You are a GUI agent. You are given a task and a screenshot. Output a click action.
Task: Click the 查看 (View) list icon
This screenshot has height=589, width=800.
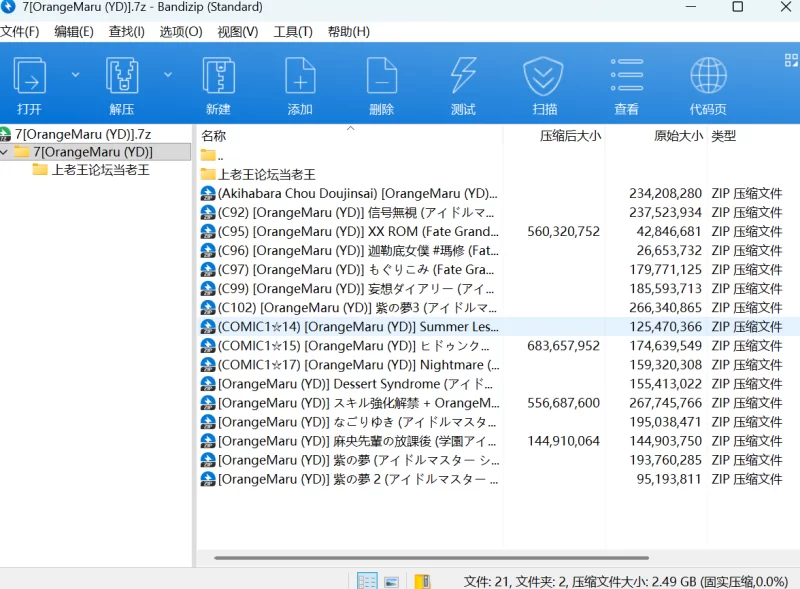point(626,85)
